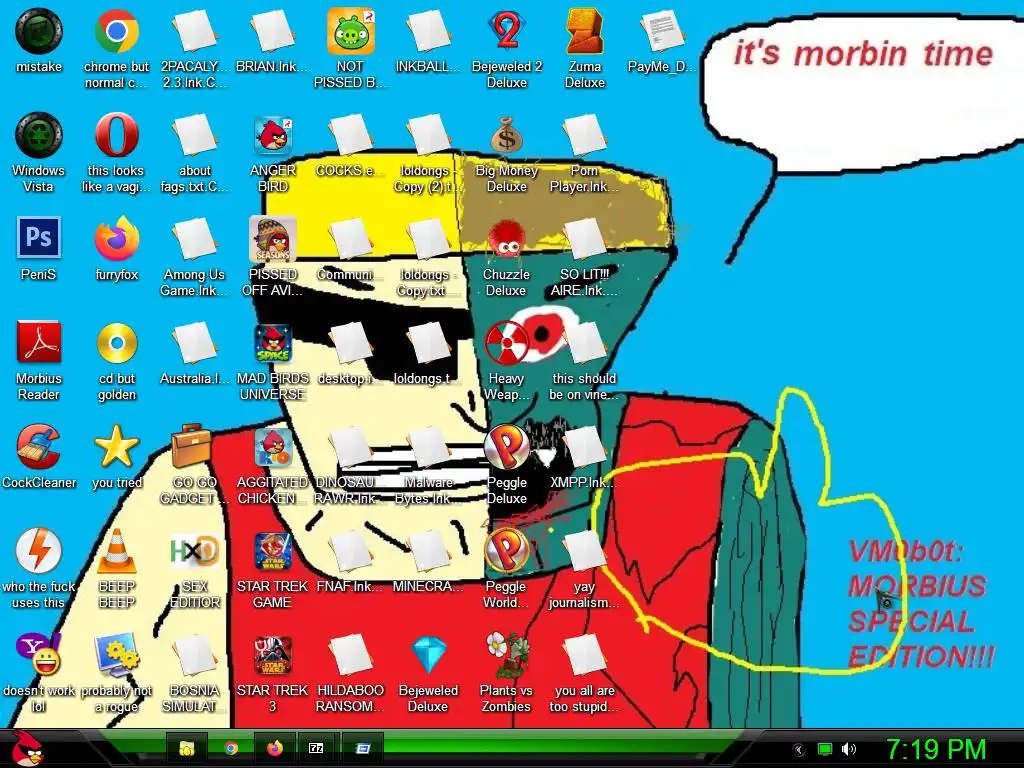
Task: Select the 'you all are too stupid...' file
Action: 584,654
